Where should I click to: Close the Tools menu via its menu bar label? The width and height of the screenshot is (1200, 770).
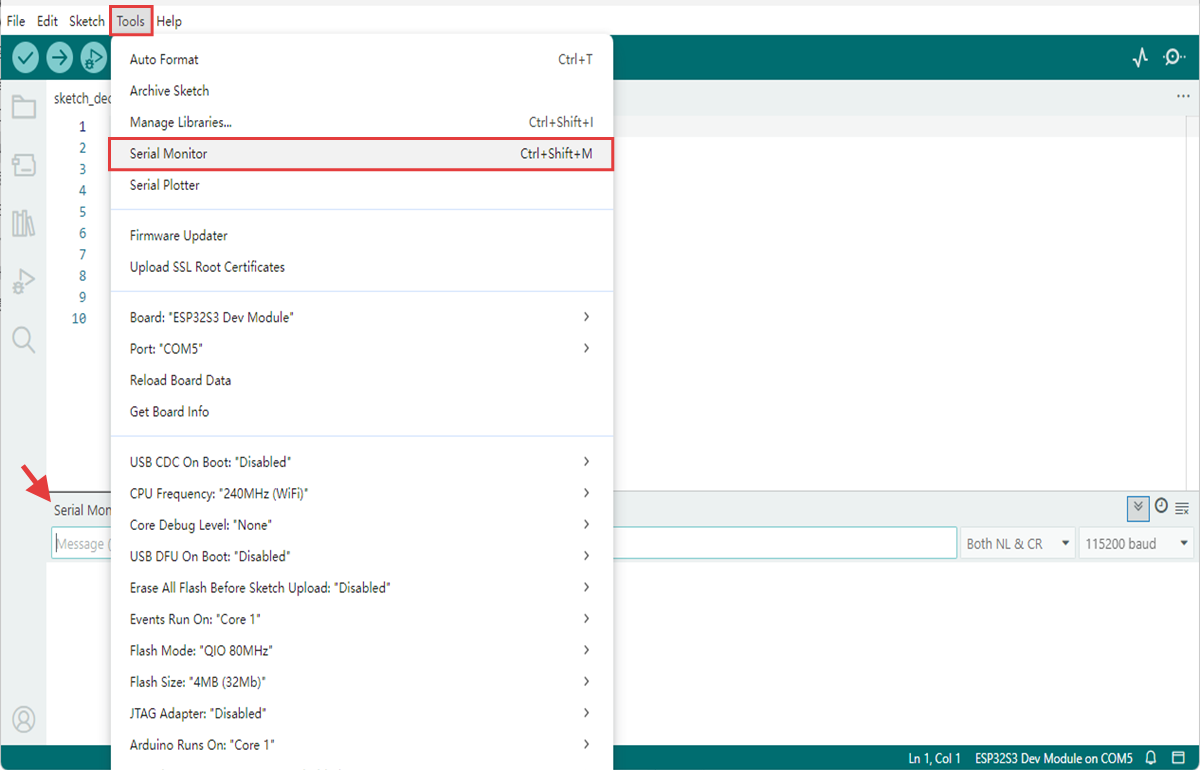click(131, 21)
